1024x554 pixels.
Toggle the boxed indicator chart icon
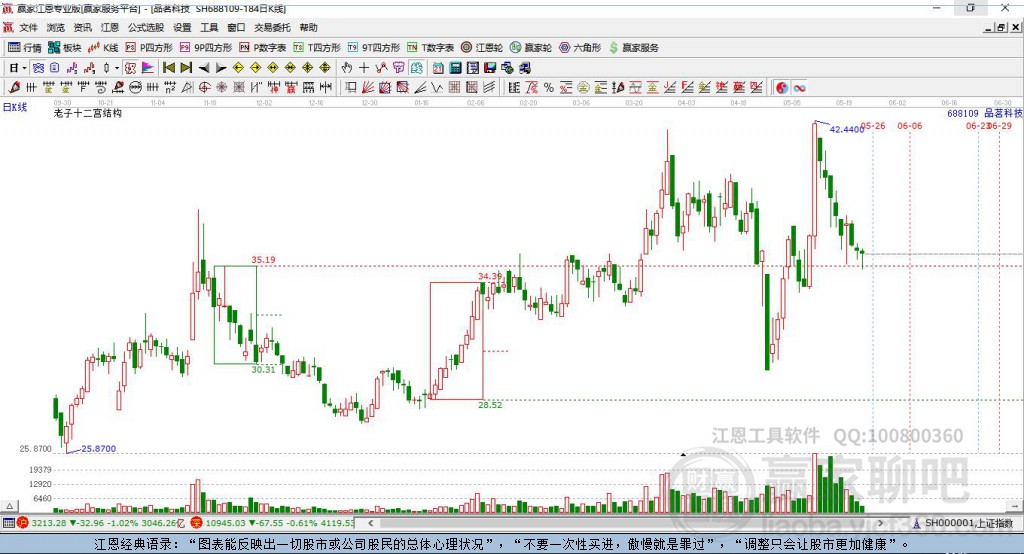[x=130, y=67]
